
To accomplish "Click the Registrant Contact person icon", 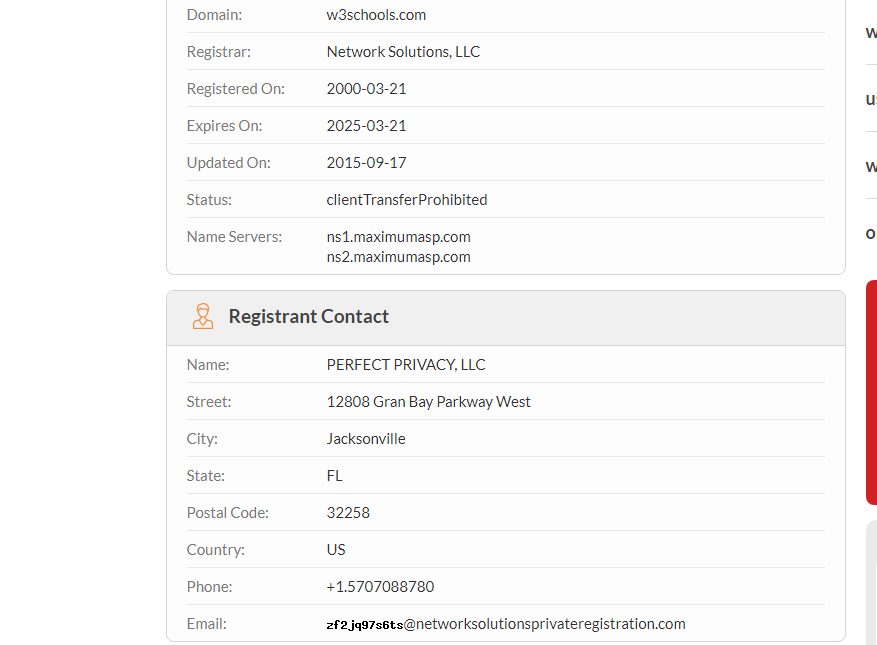I will coord(203,316).
